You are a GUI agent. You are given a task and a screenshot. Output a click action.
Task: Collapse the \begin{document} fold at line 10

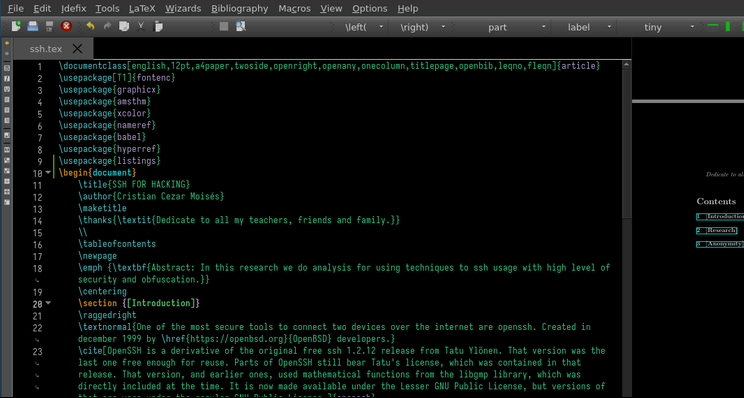coord(48,173)
